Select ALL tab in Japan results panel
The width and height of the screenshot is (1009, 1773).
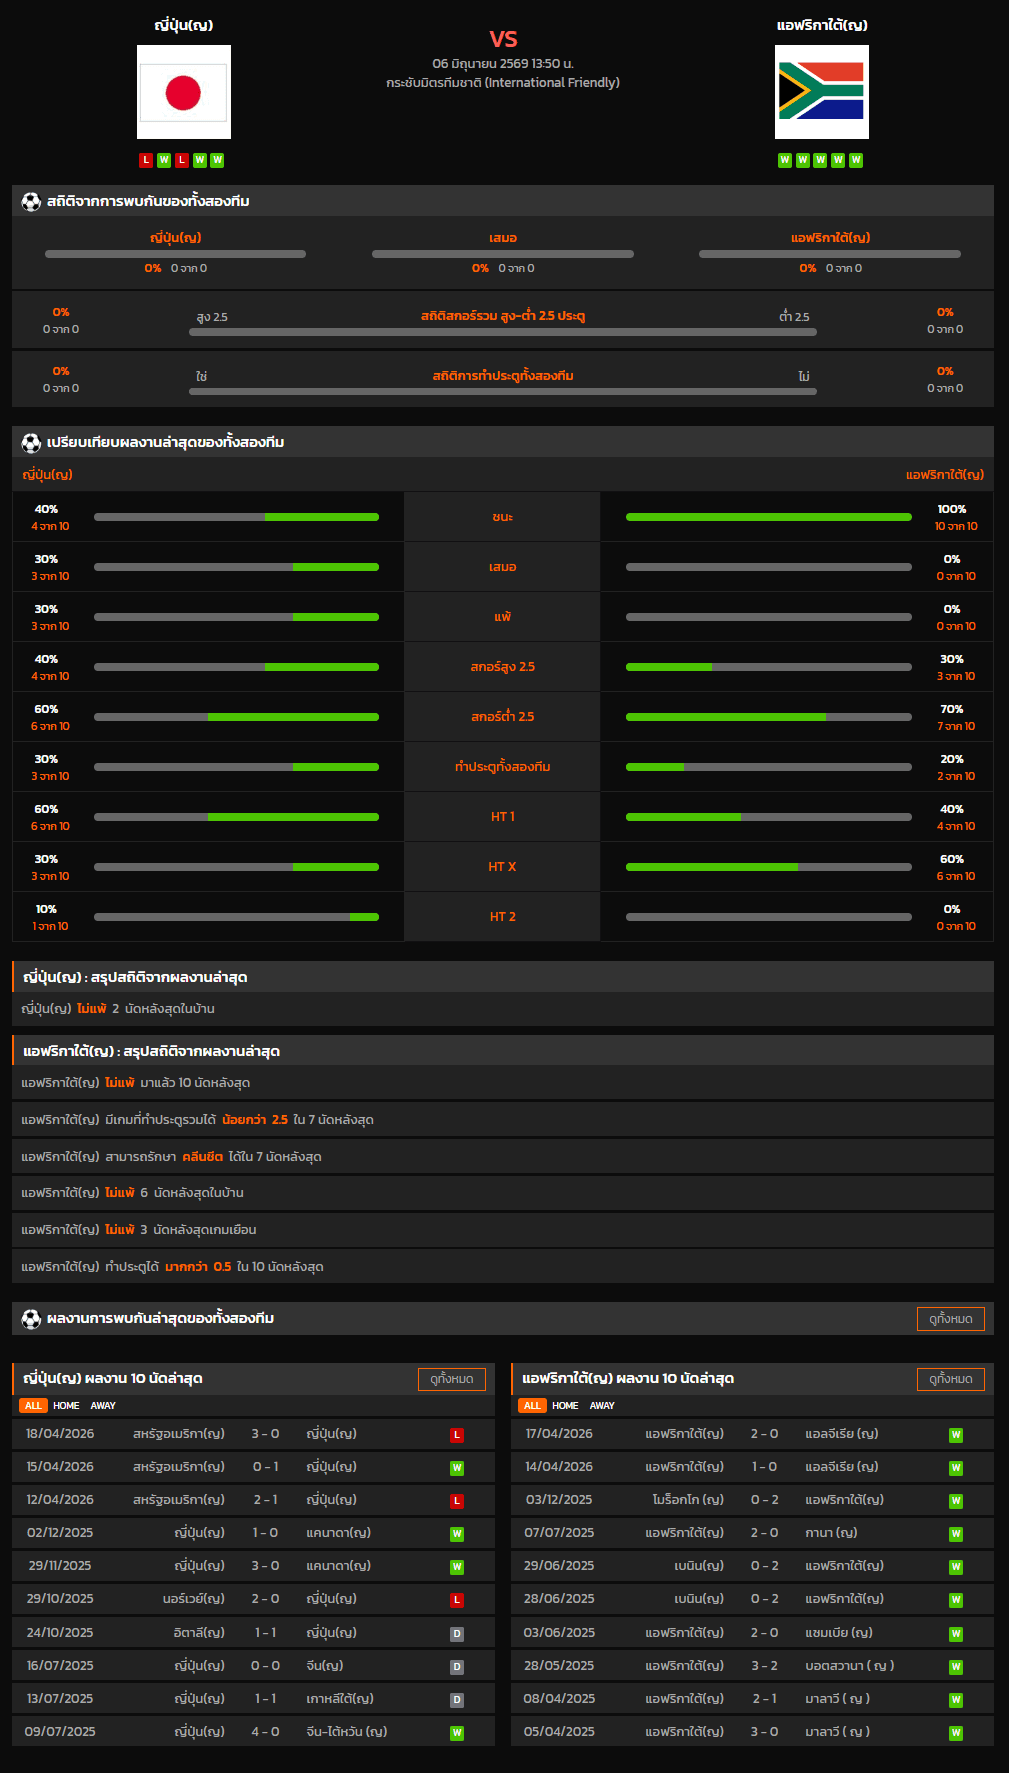coord(33,1406)
